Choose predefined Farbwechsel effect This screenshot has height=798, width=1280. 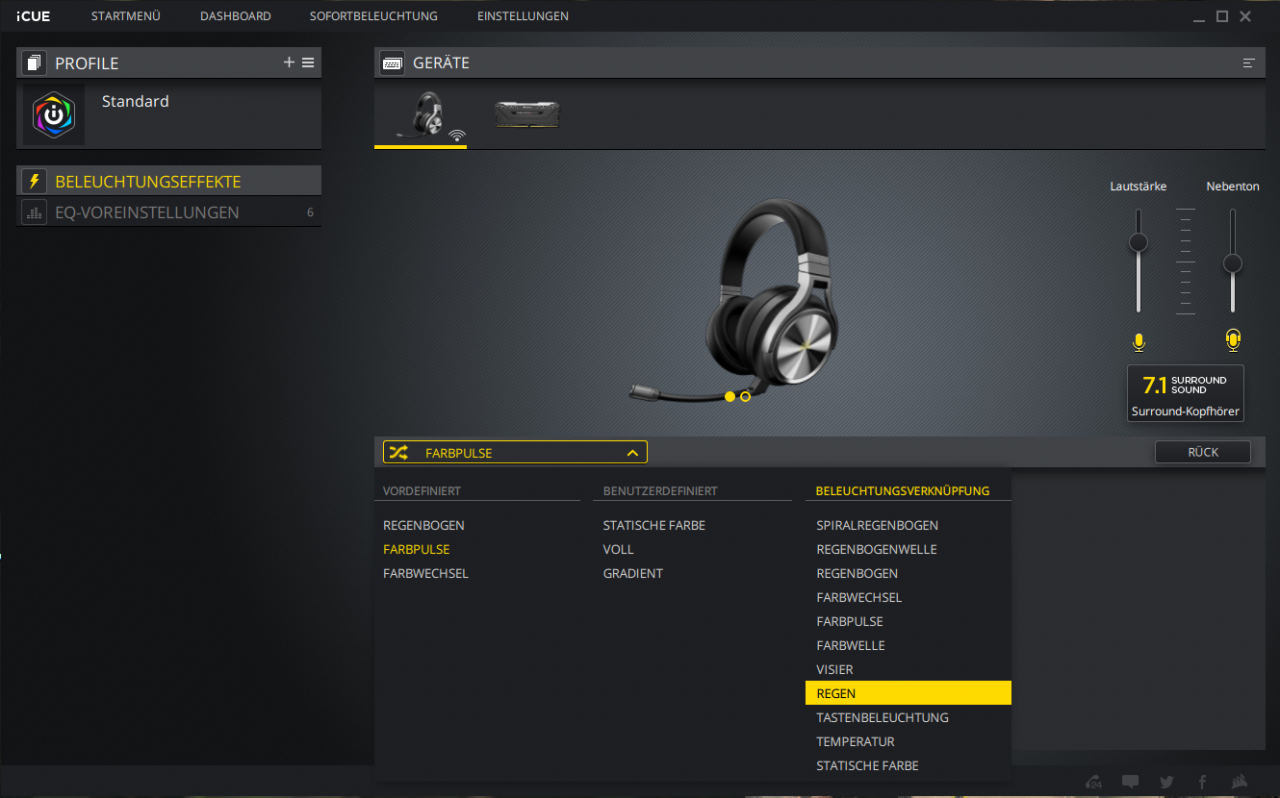(x=426, y=573)
